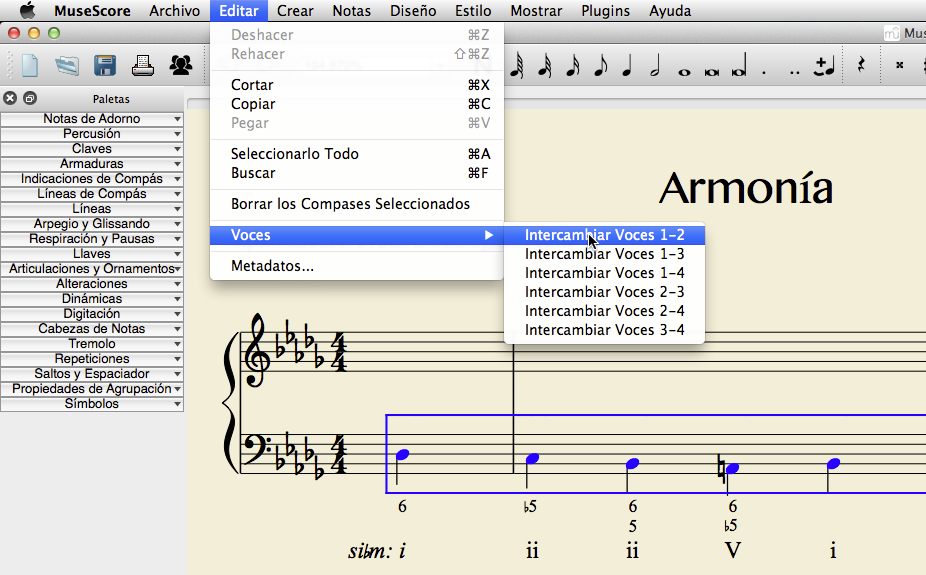Expand the Digitación palette
Viewport: 926px width, 575px height.
coord(92,313)
